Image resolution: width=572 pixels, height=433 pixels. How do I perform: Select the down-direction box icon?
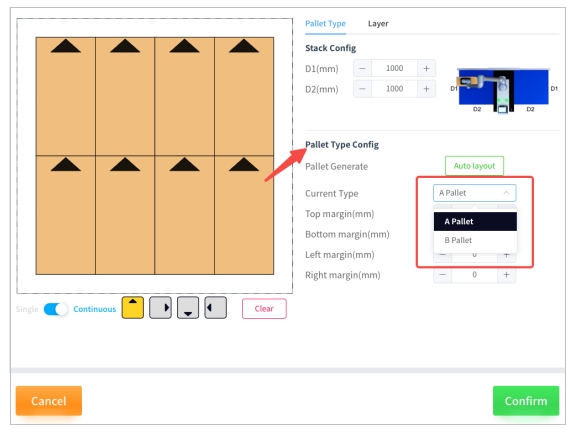point(188,308)
